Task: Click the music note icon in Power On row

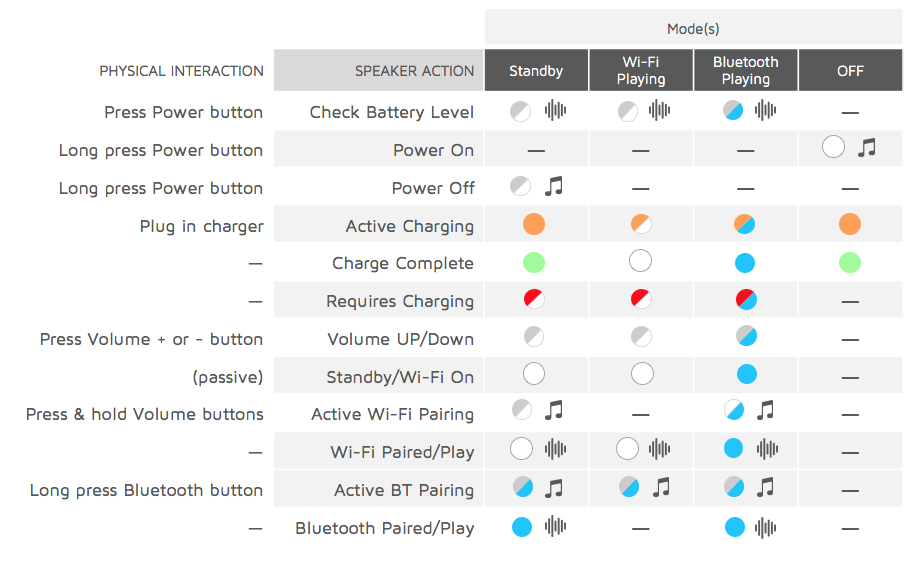Action: tap(867, 148)
